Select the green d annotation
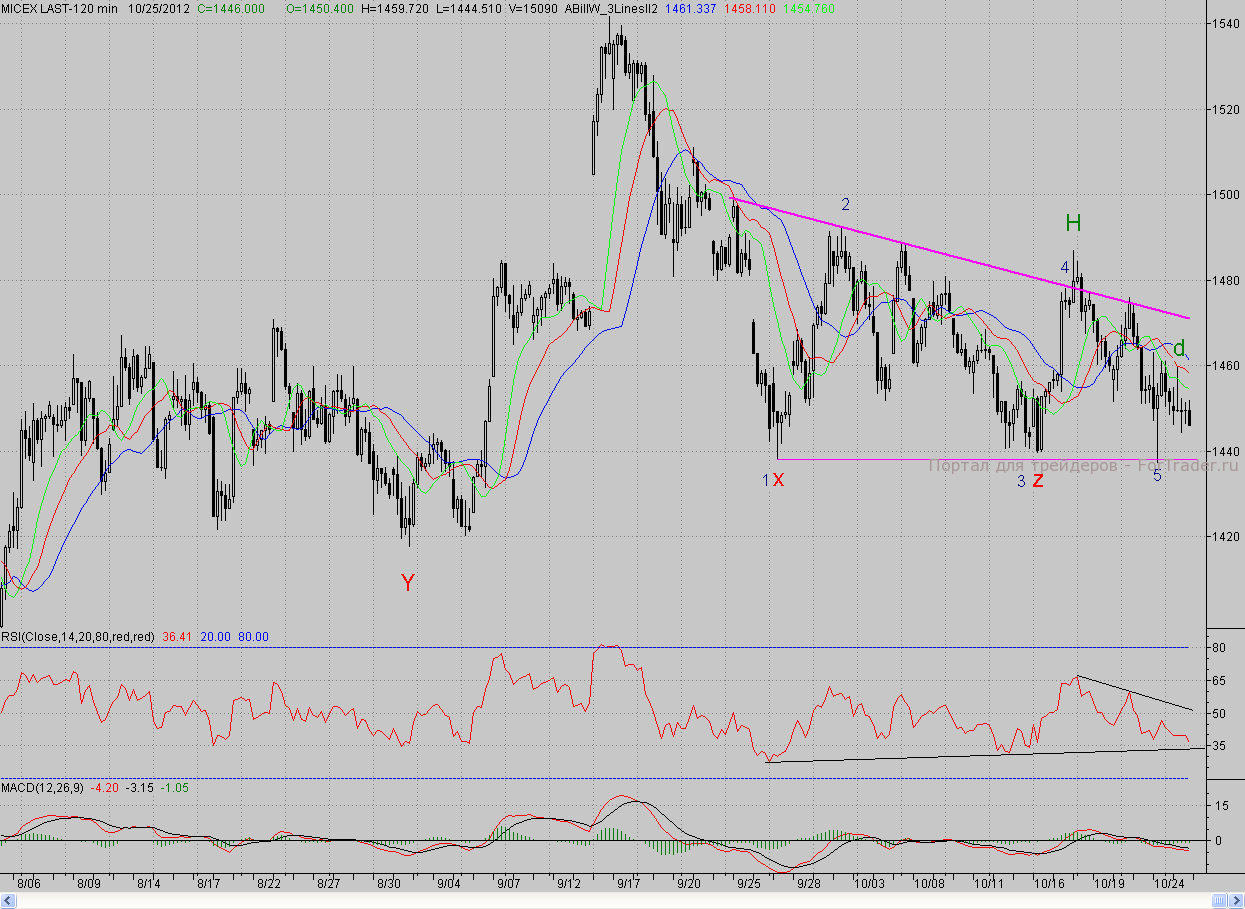 tap(1179, 348)
